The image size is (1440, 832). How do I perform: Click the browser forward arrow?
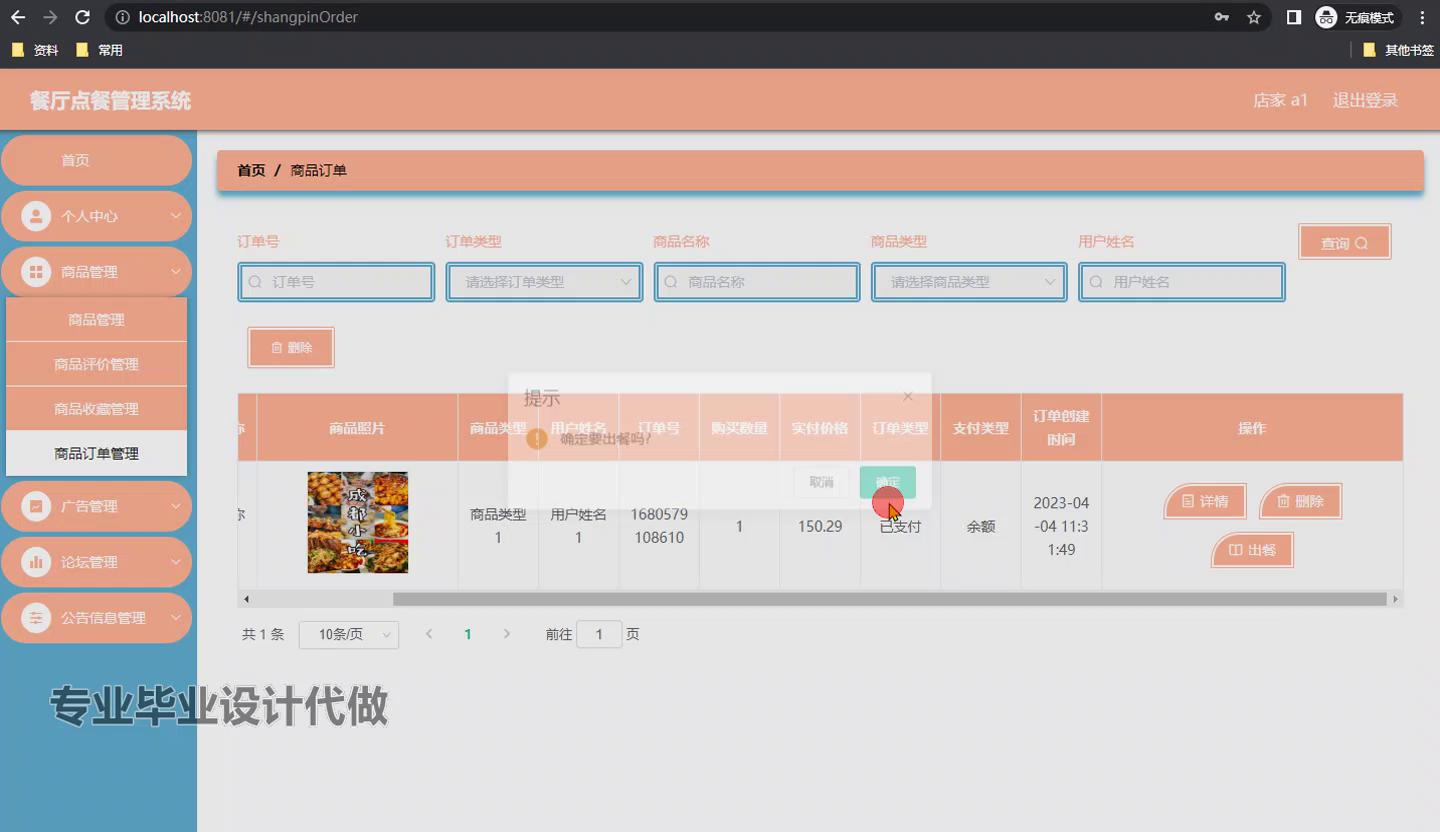click(50, 17)
